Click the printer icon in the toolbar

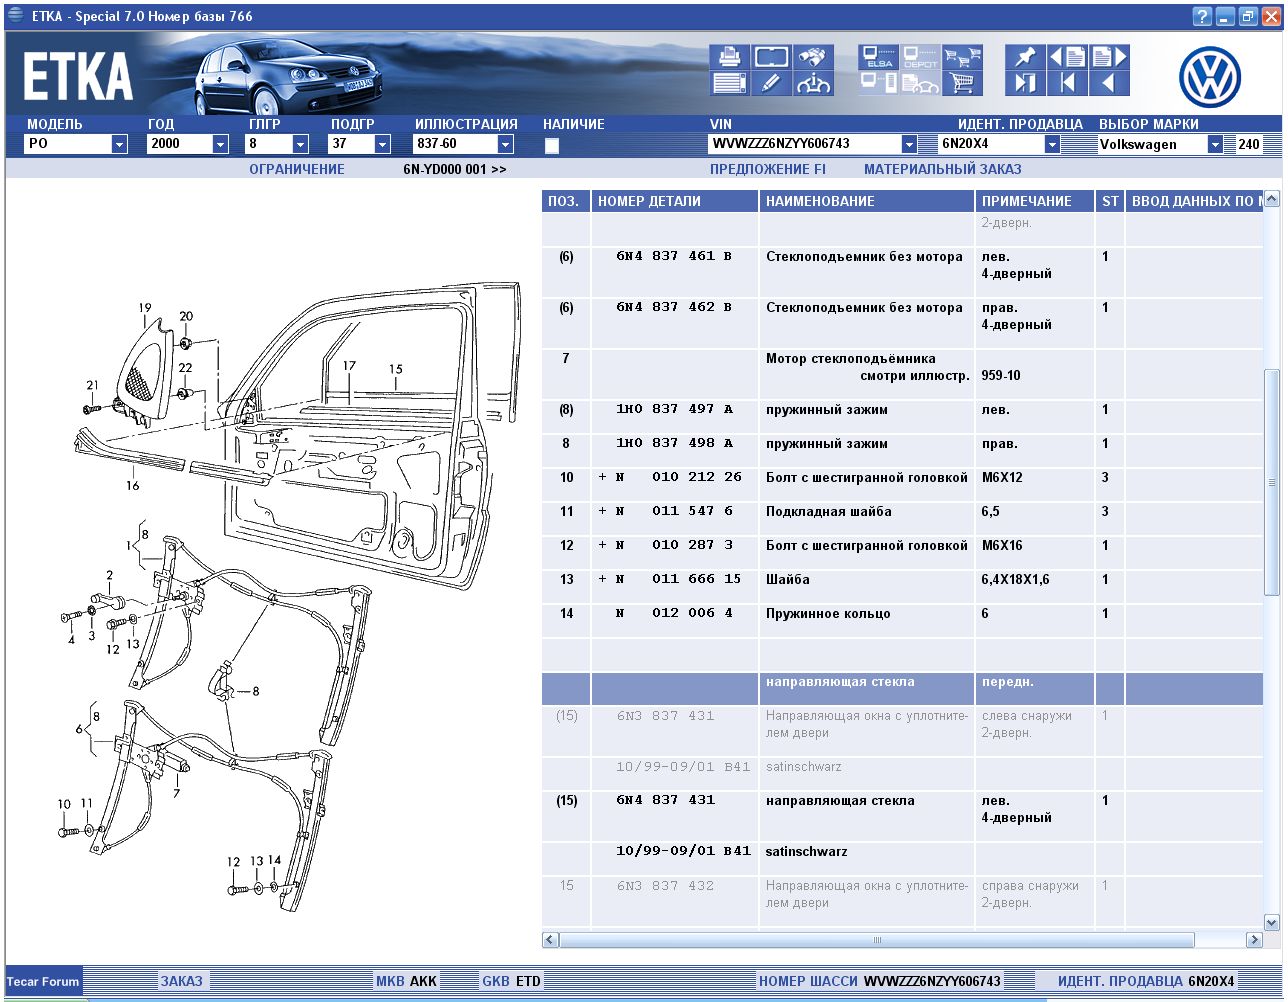729,56
